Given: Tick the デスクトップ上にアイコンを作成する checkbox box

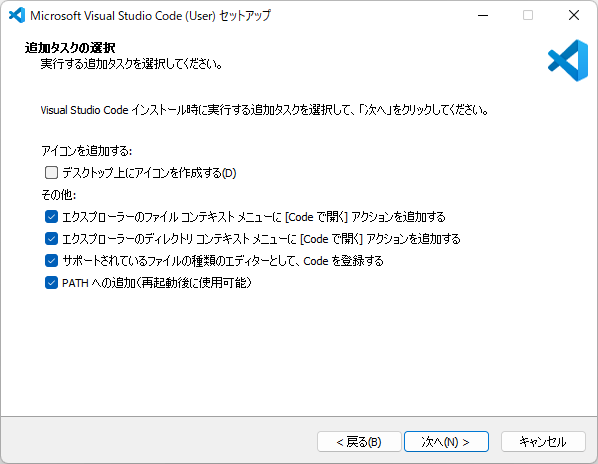Looking at the screenshot, I should click(51, 173).
